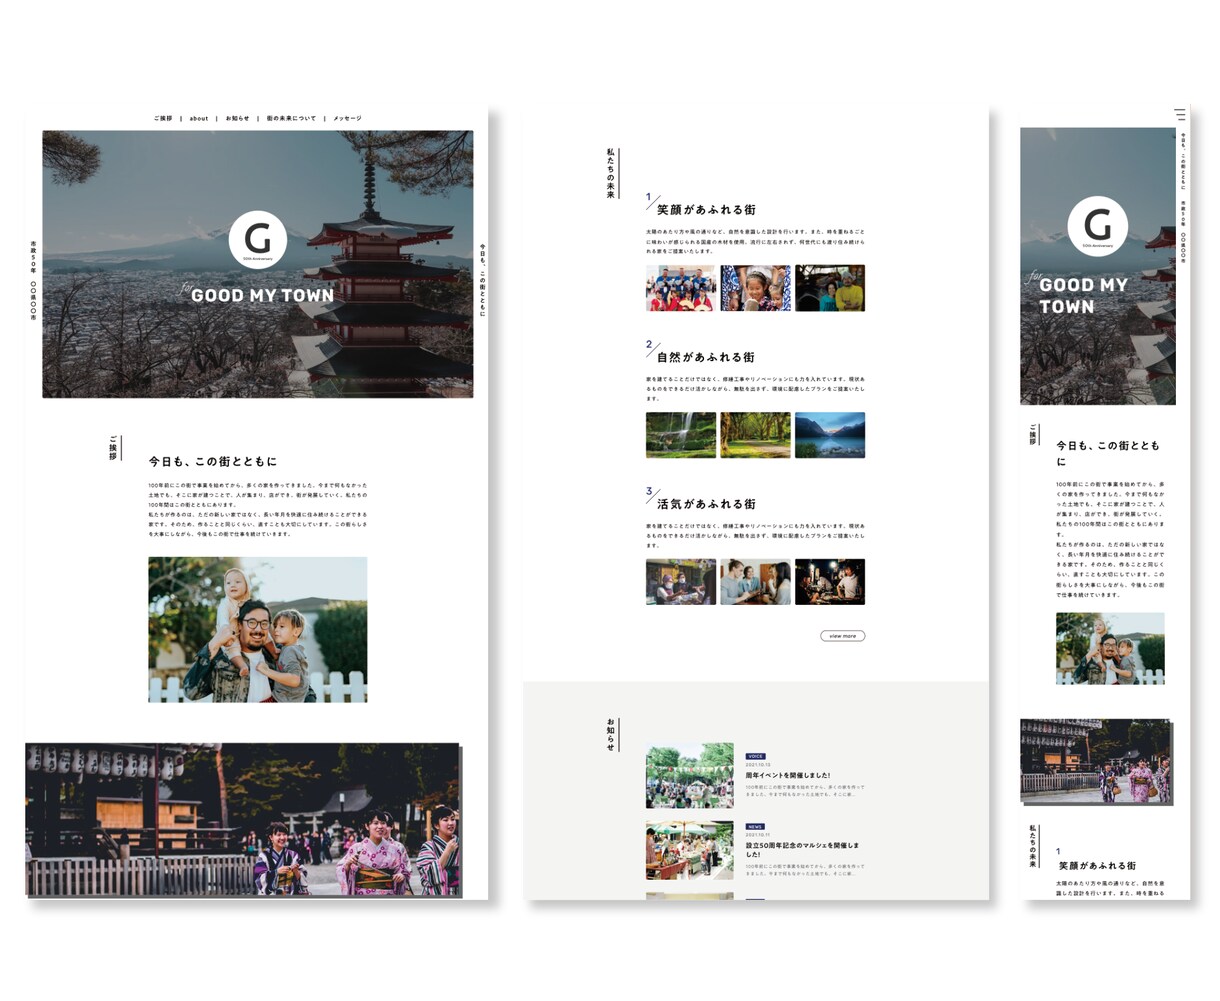Viewport: 1220px width, 1001px height.
Task: Click the desktop heading 今日も、この街とともに
Action: pyautogui.click(x=213, y=462)
